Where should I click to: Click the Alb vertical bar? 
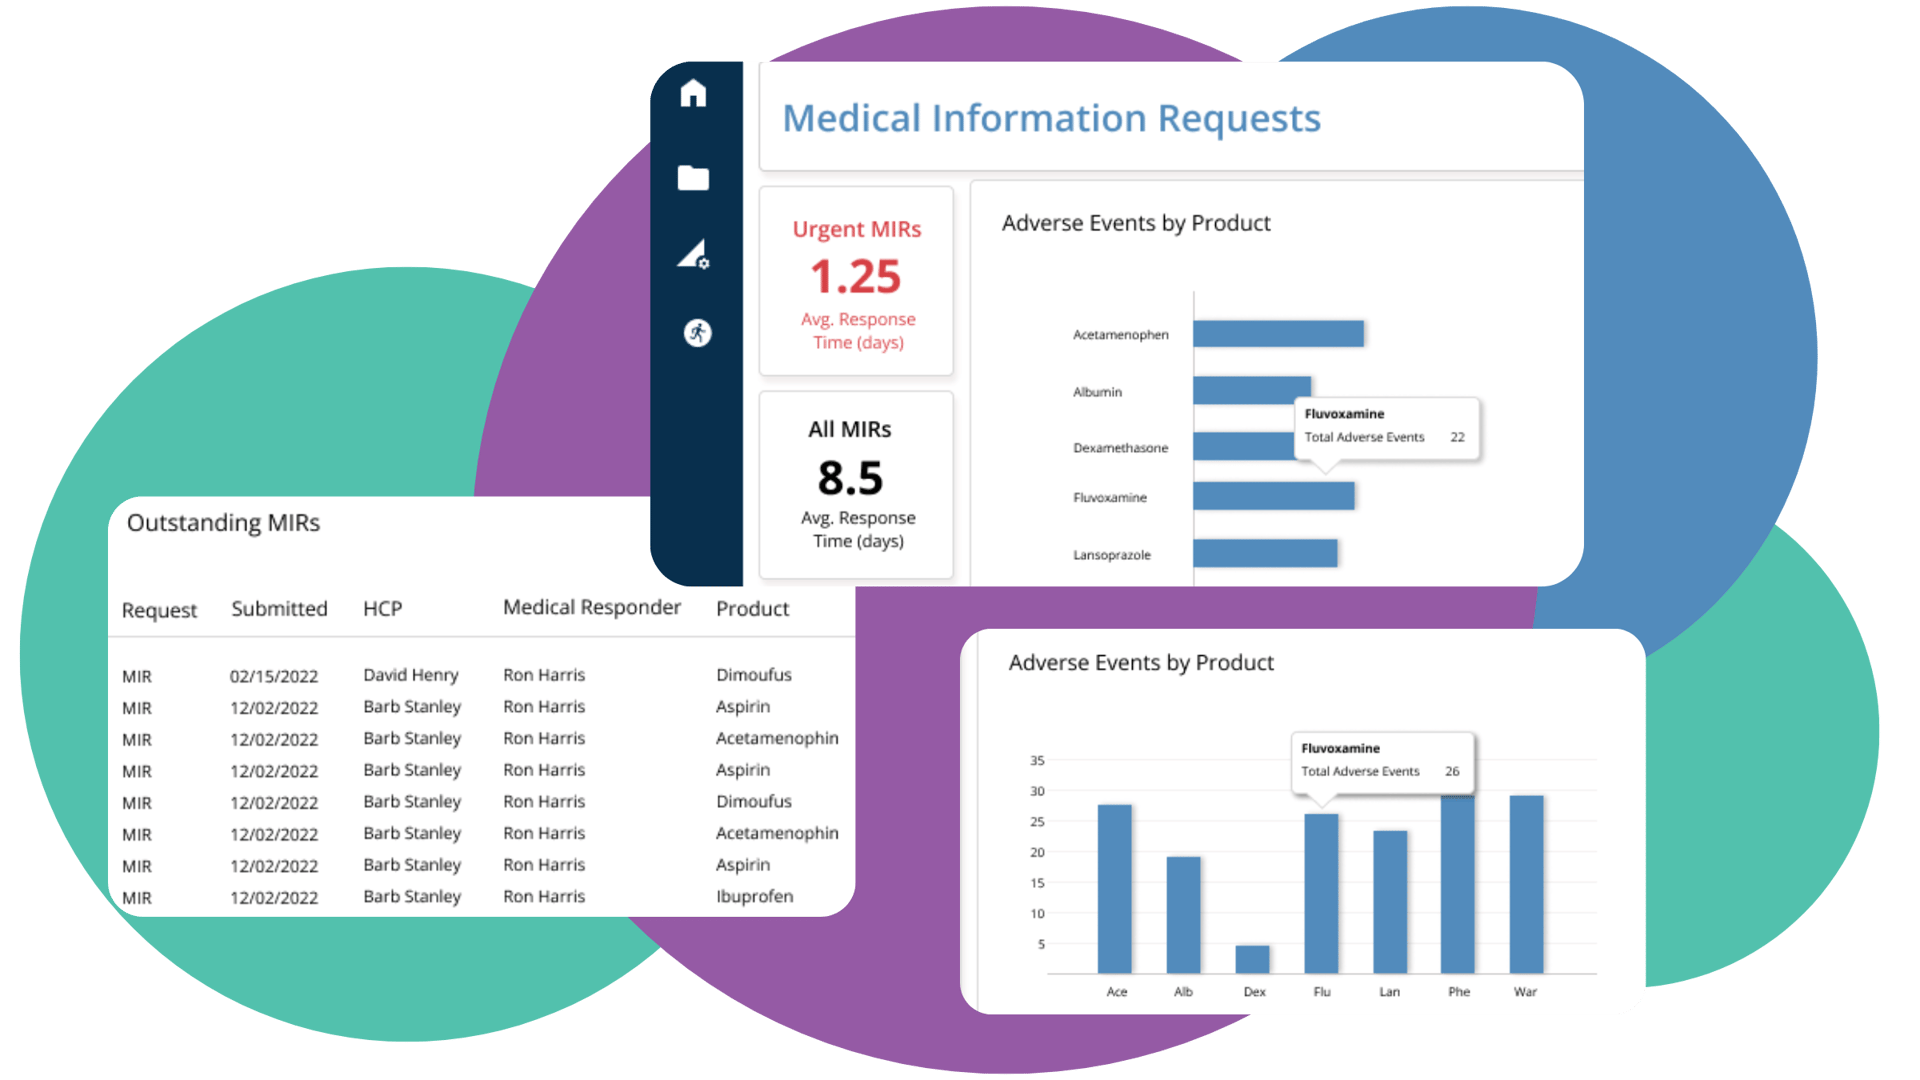[x=1184, y=915]
